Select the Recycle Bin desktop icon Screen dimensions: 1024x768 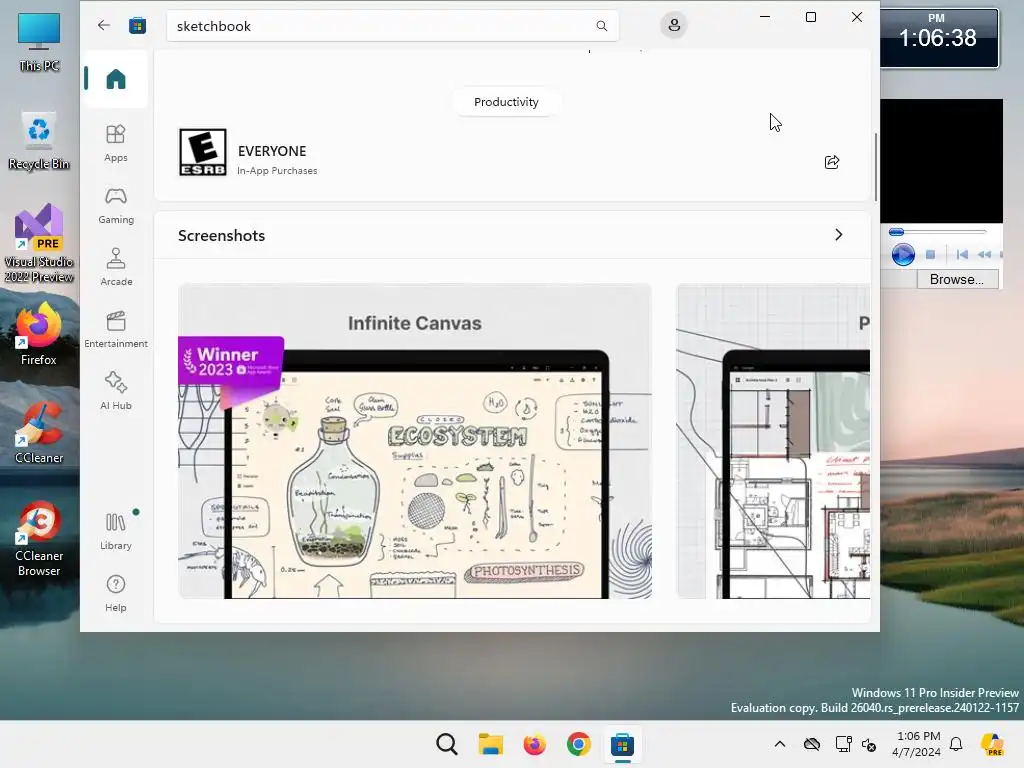[x=39, y=141]
